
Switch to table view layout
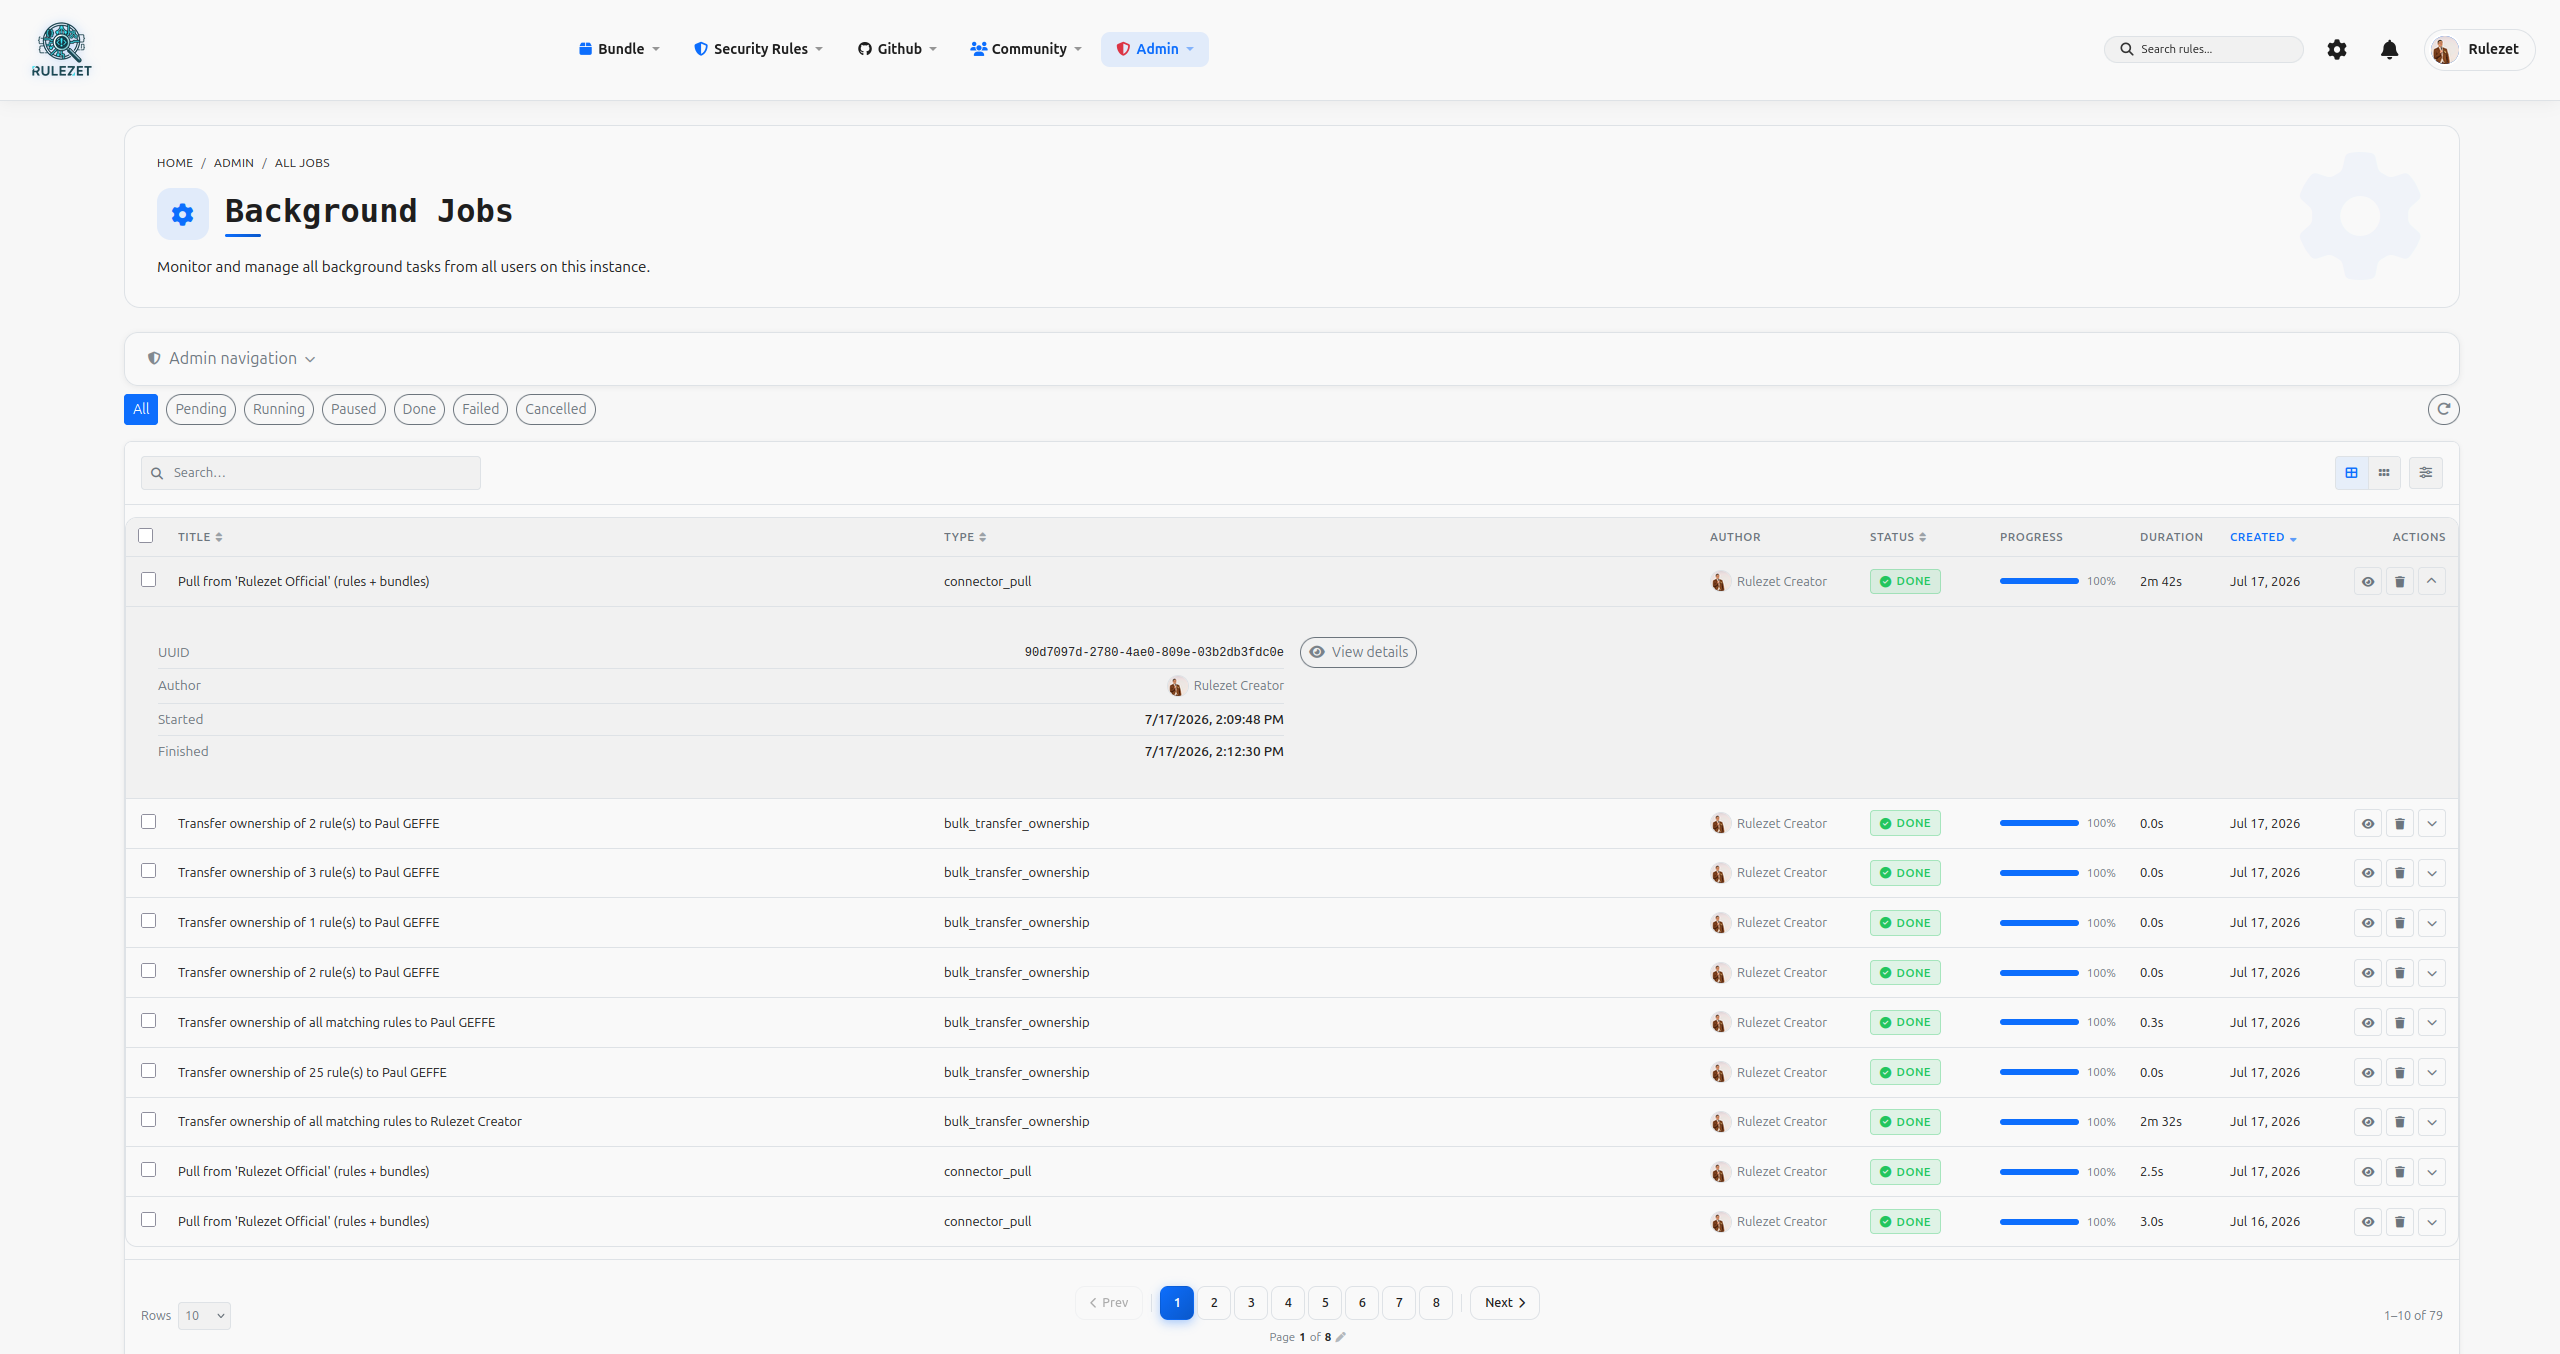[2351, 473]
